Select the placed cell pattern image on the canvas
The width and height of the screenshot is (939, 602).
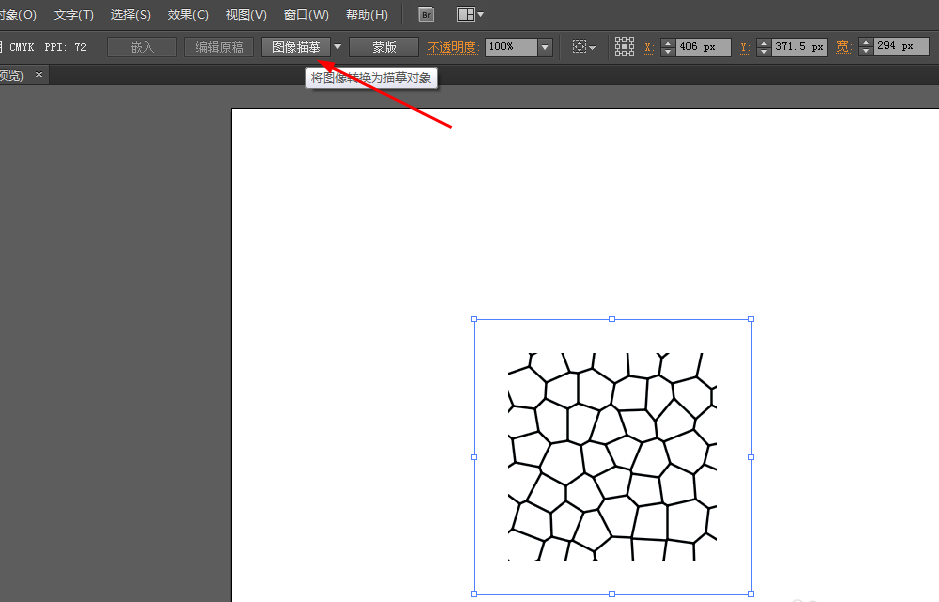tap(612, 456)
